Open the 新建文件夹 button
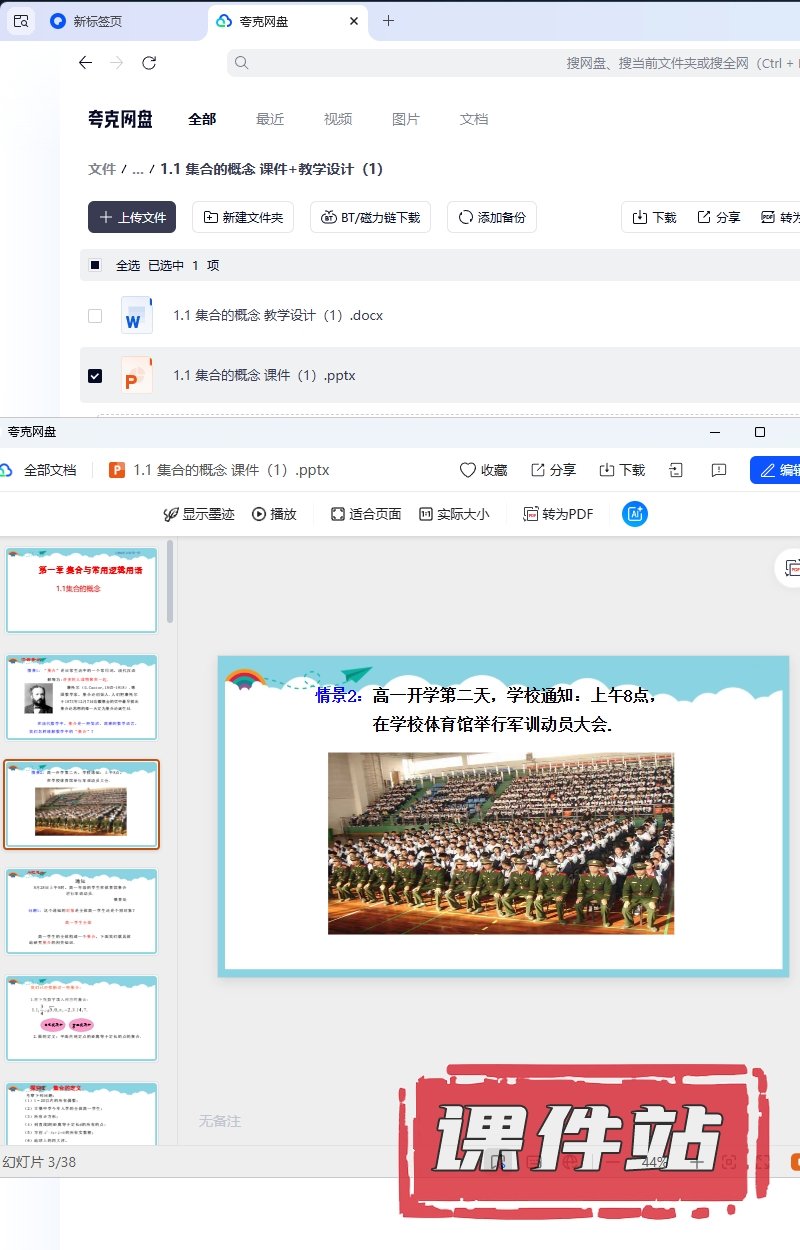Image resolution: width=800 pixels, height=1250 pixels. (243, 217)
